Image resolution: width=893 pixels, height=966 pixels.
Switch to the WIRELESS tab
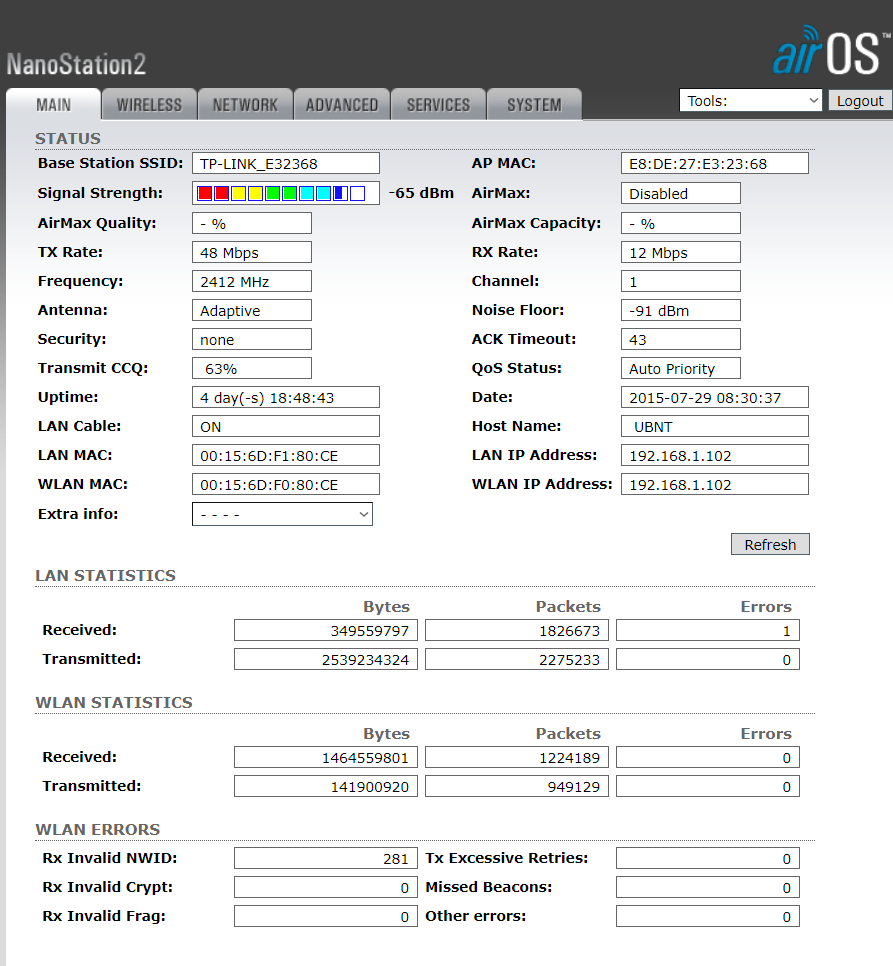pos(150,105)
